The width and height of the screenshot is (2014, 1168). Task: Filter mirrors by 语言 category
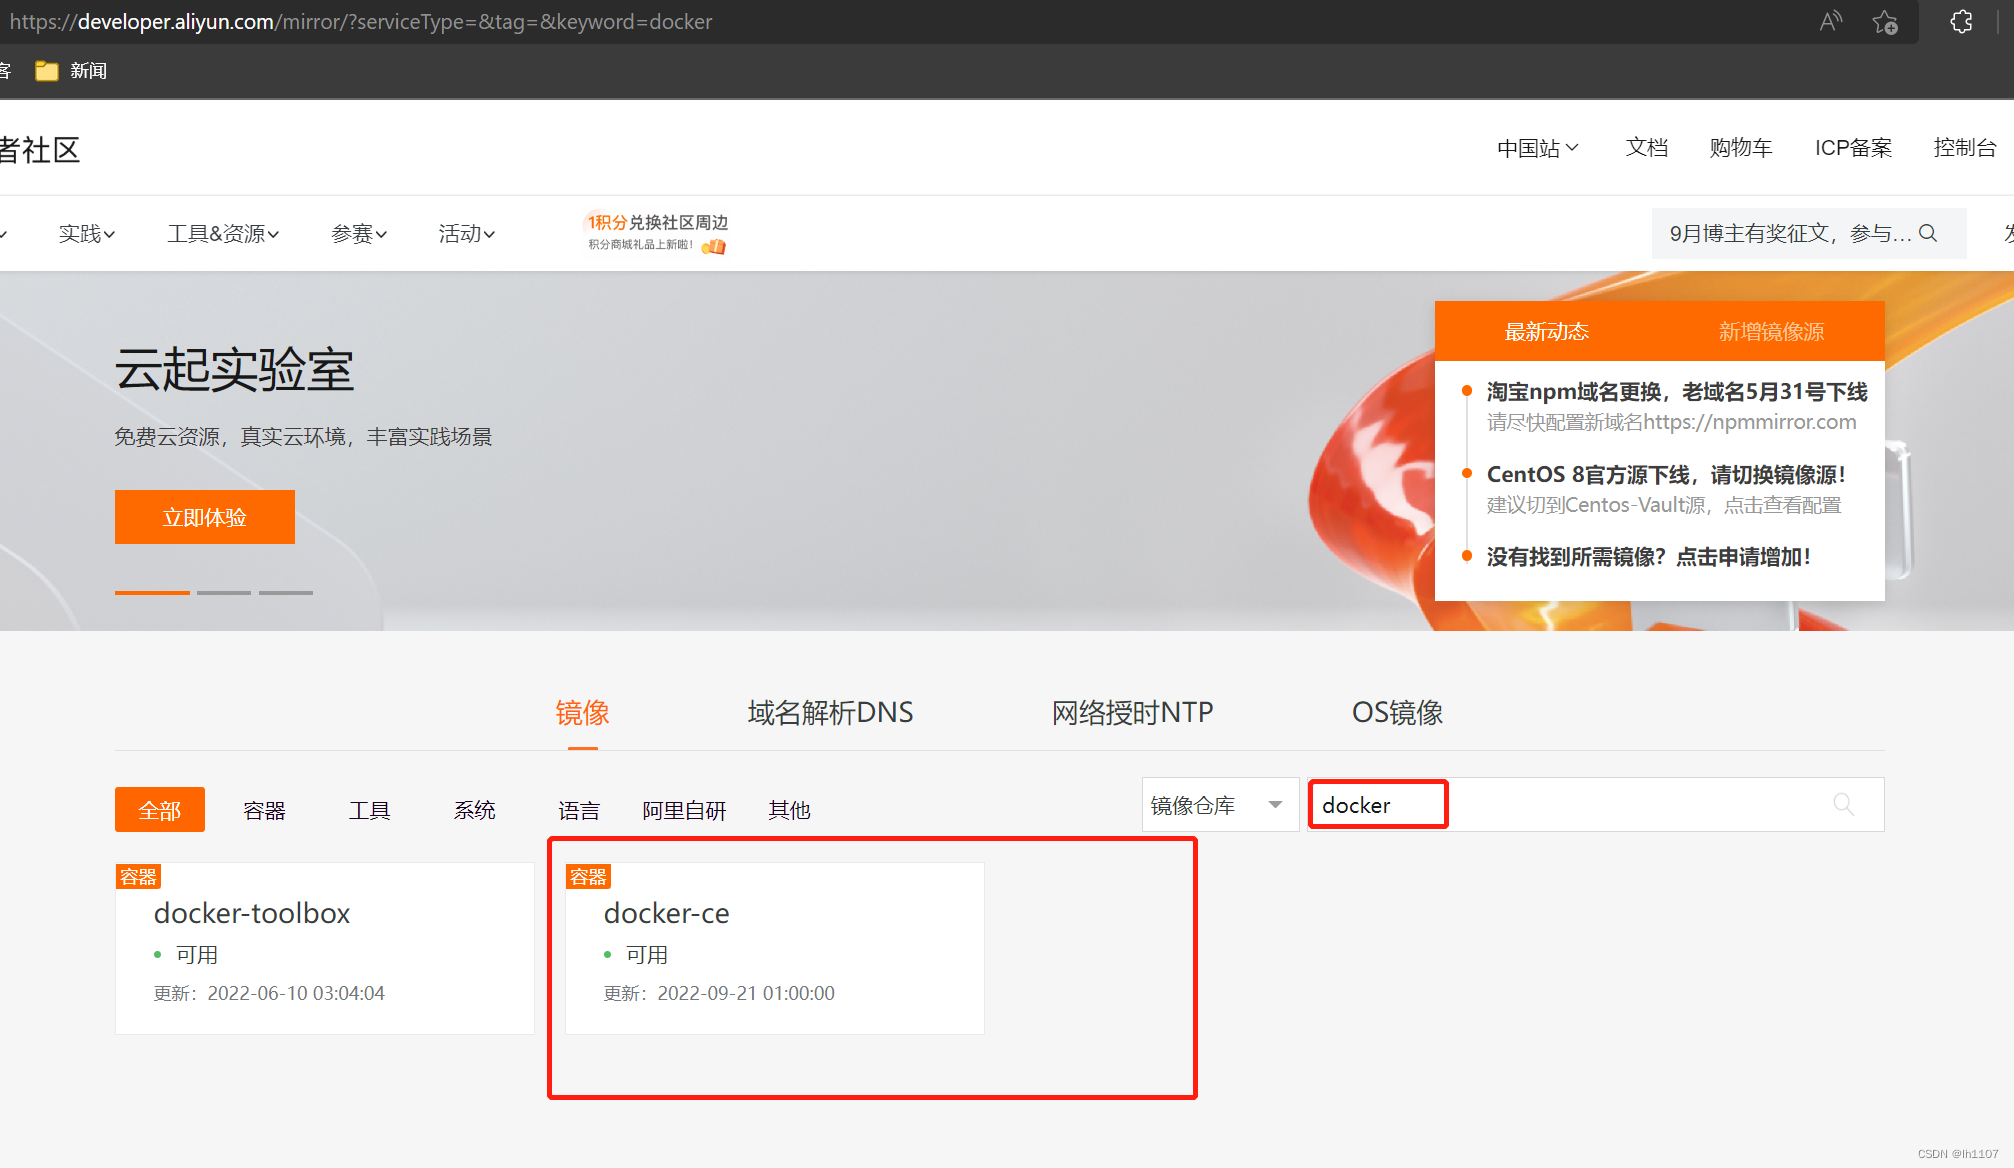pos(579,810)
